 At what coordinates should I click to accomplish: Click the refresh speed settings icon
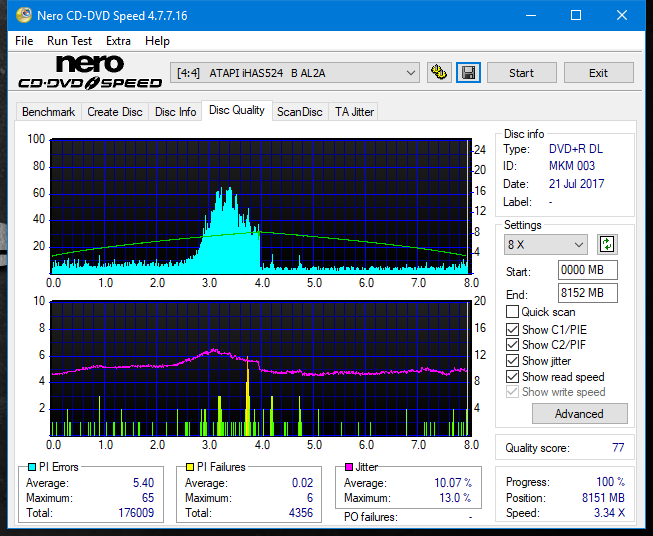(x=607, y=244)
